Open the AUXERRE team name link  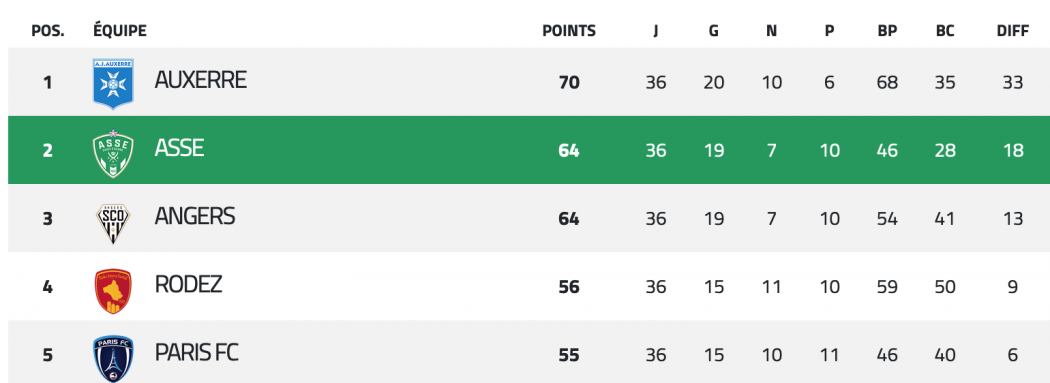pos(201,80)
